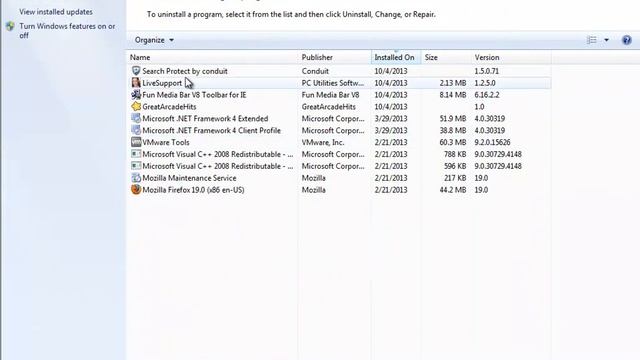
Task: Click the PC Utilities Softw... publisher cell
Action: tap(333, 83)
